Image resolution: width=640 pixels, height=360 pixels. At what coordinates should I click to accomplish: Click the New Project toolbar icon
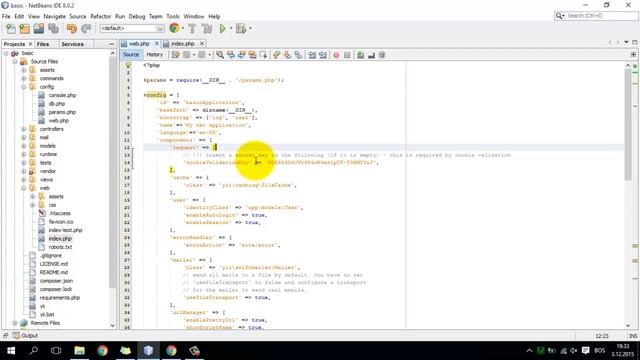24,29
